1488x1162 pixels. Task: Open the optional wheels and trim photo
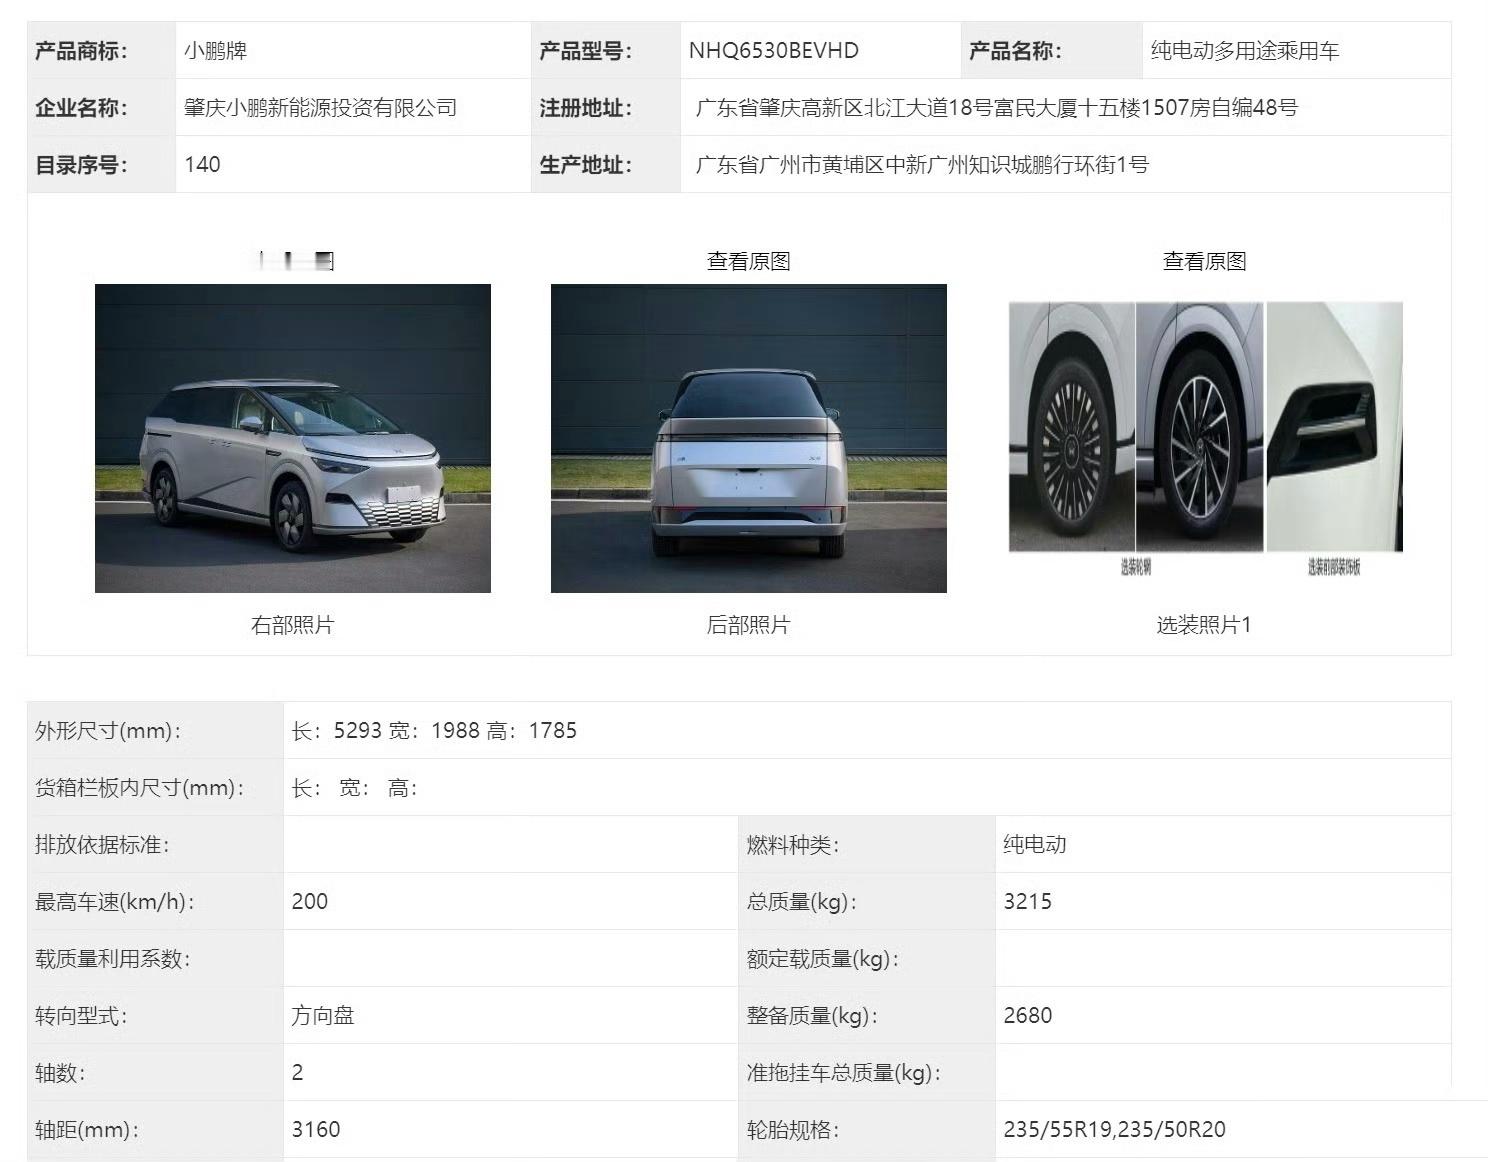pyautogui.click(x=1205, y=438)
